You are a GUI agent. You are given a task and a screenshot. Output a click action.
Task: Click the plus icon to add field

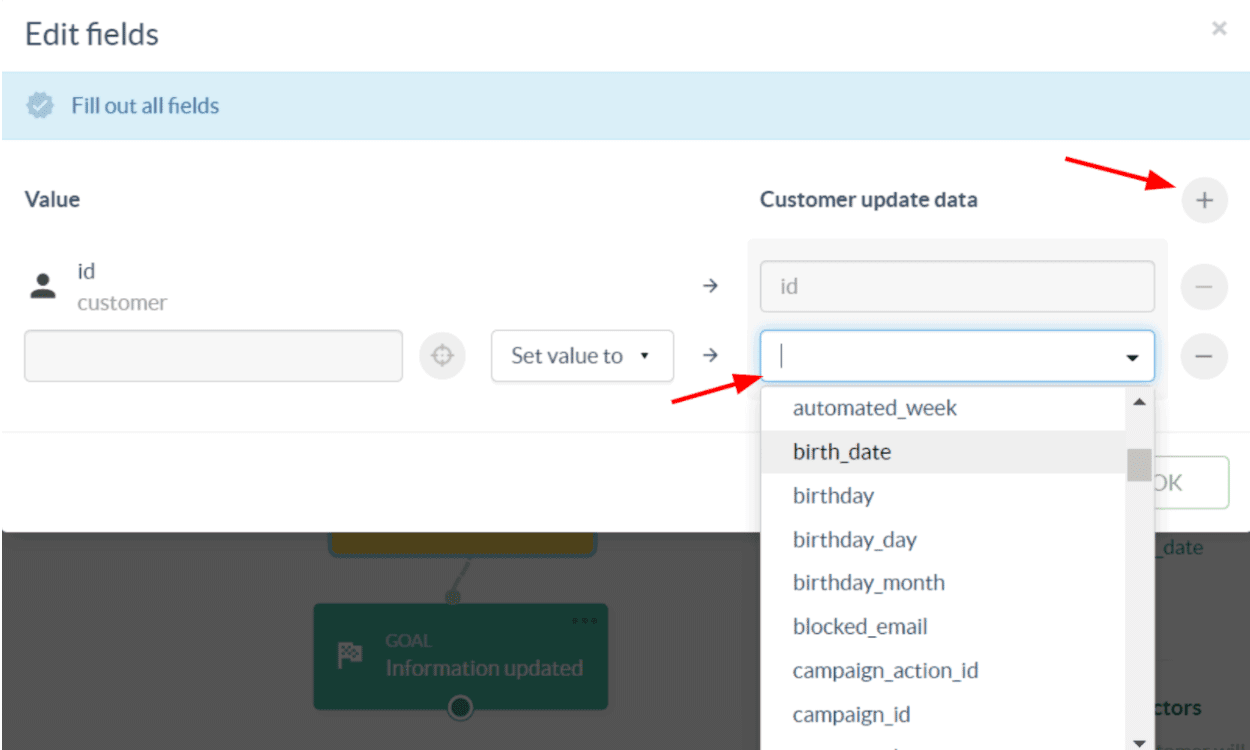click(x=1204, y=200)
